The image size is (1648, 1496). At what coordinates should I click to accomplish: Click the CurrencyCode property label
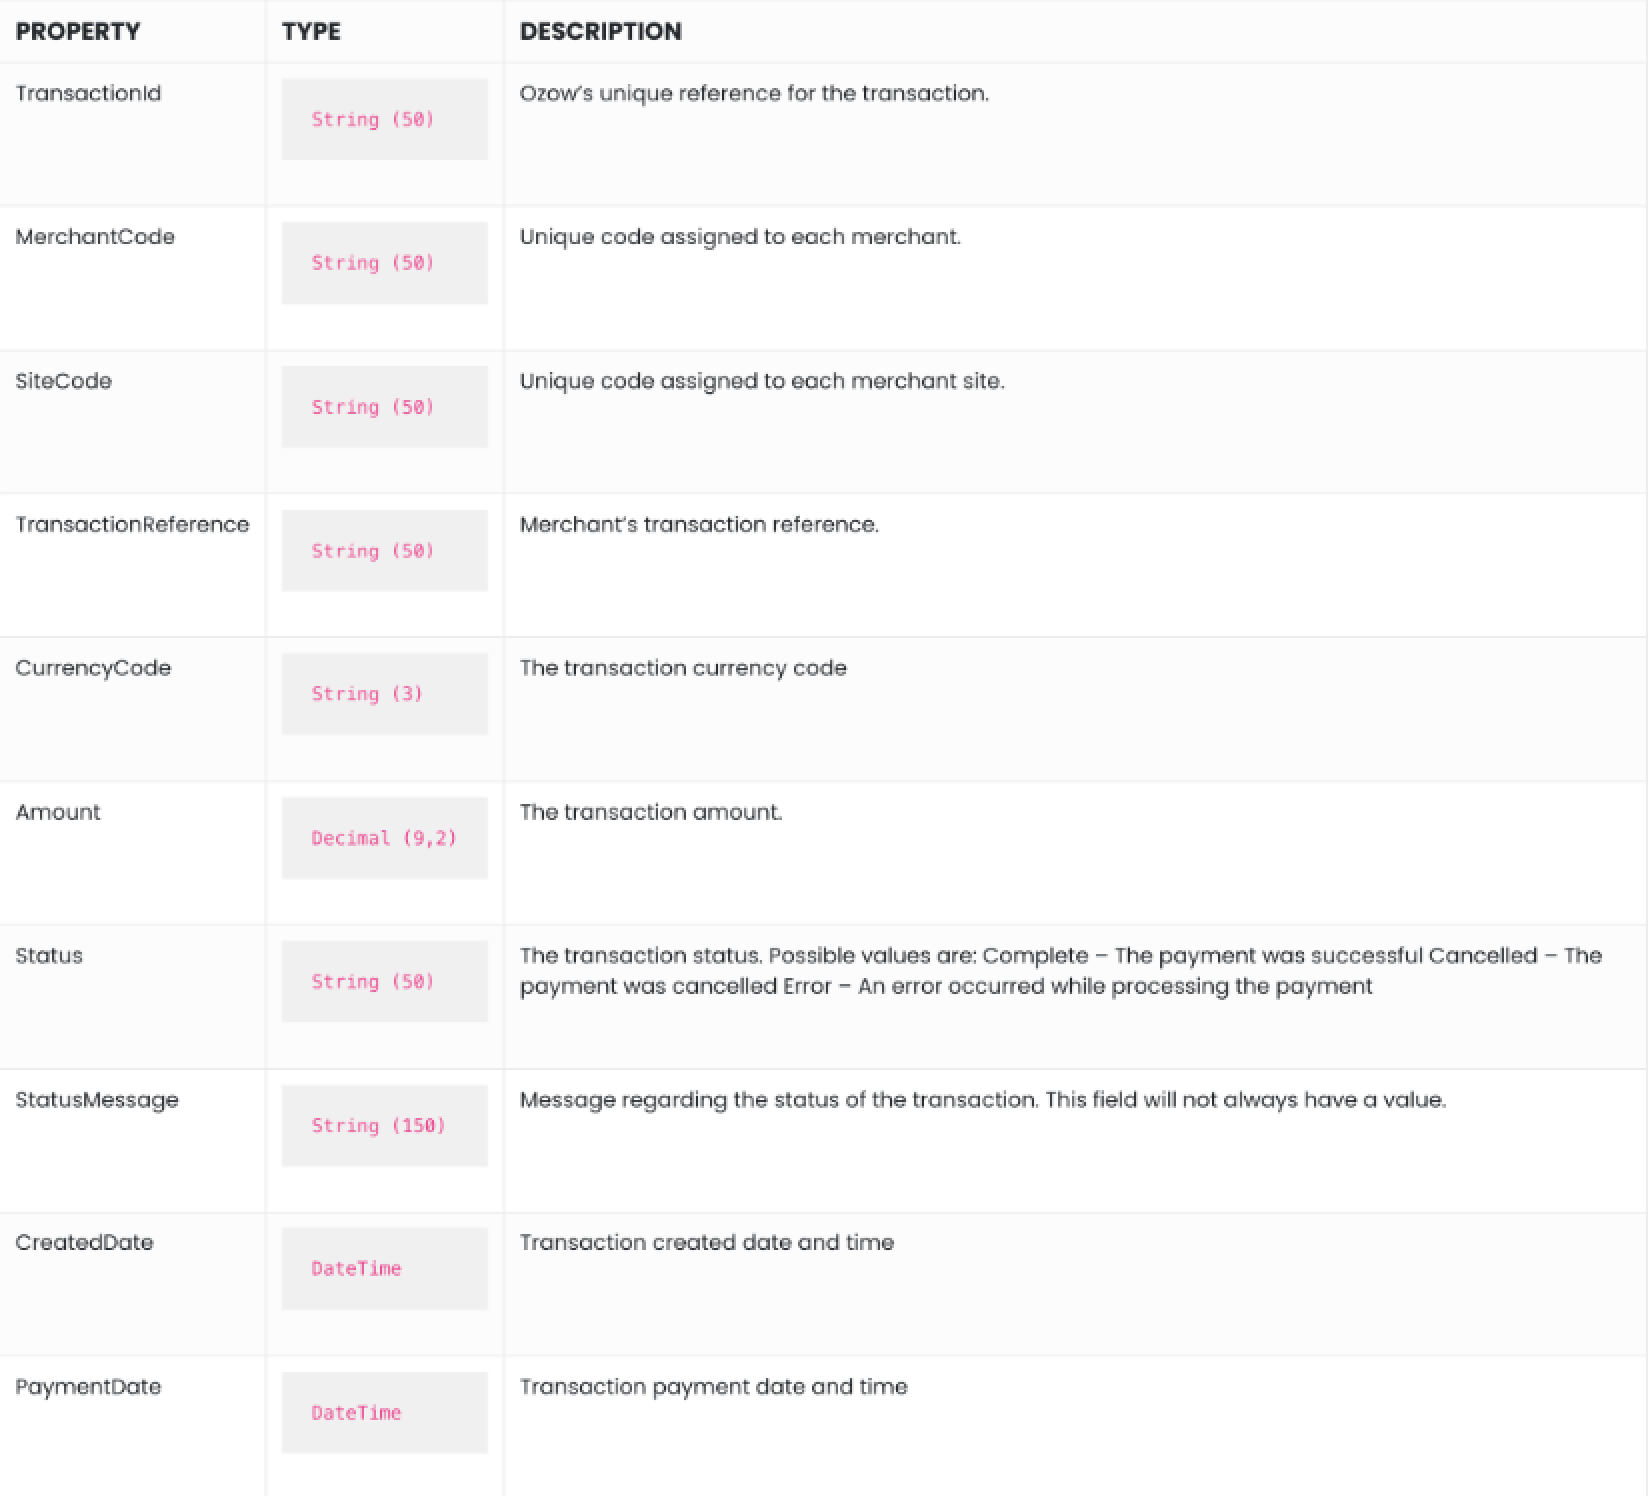click(x=93, y=668)
